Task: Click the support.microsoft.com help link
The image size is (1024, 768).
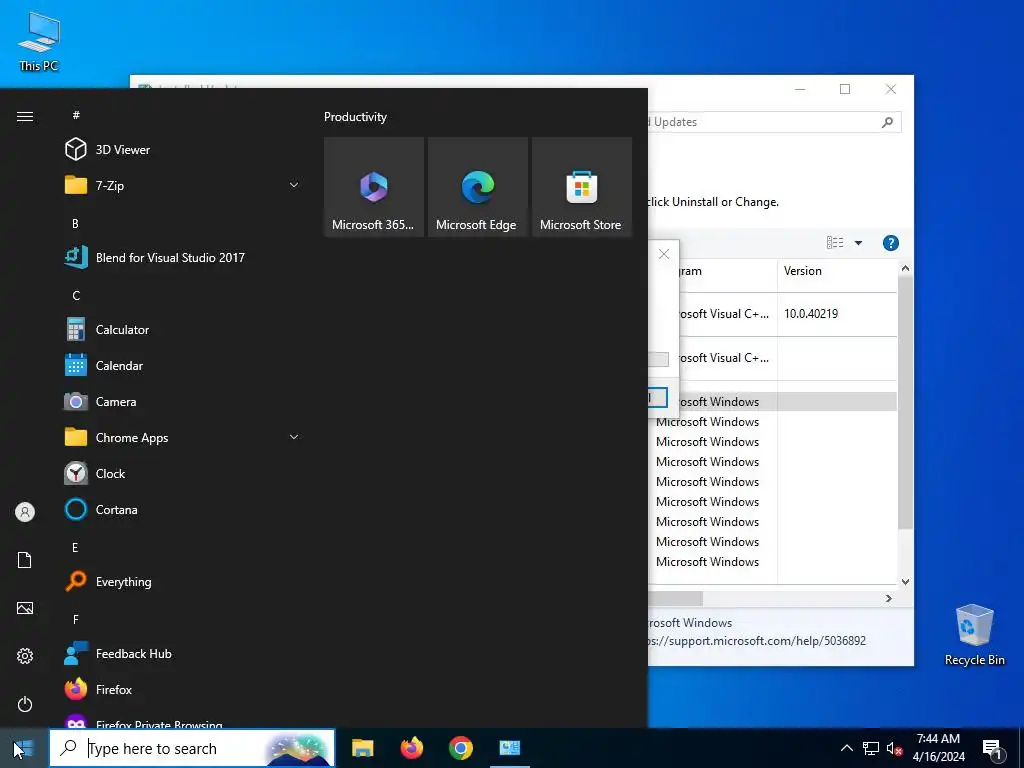Action: tap(757, 641)
